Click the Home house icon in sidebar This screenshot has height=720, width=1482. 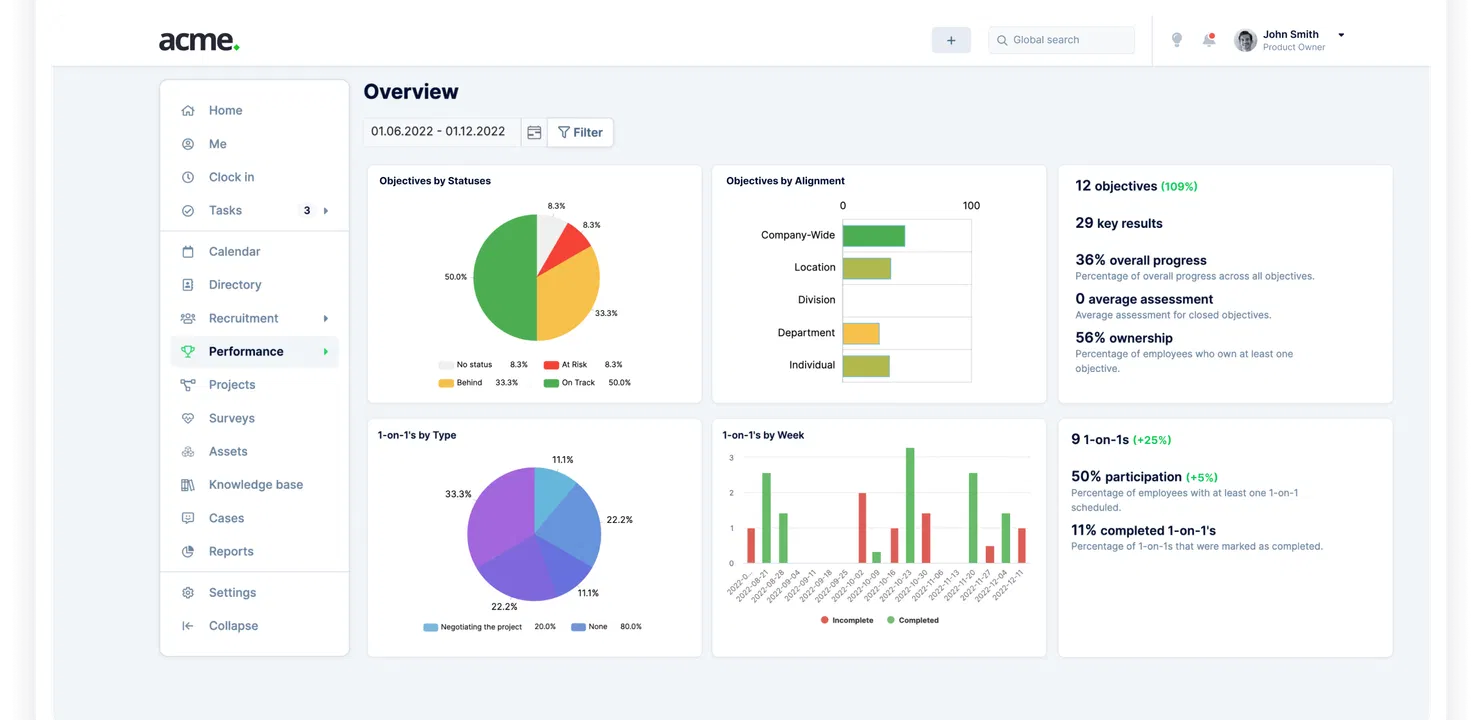(x=188, y=111)
